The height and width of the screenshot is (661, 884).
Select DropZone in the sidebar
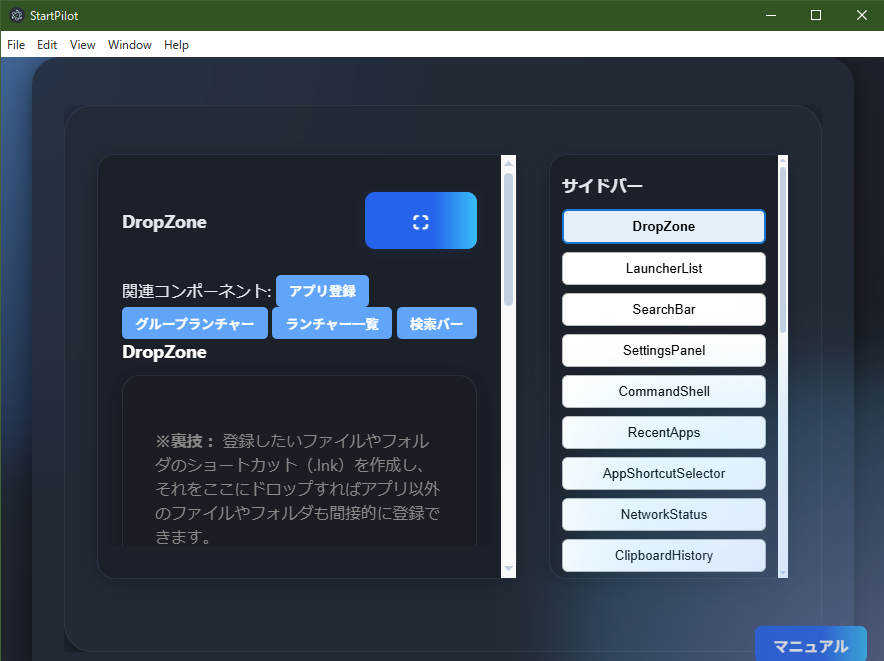pos(663,226)
